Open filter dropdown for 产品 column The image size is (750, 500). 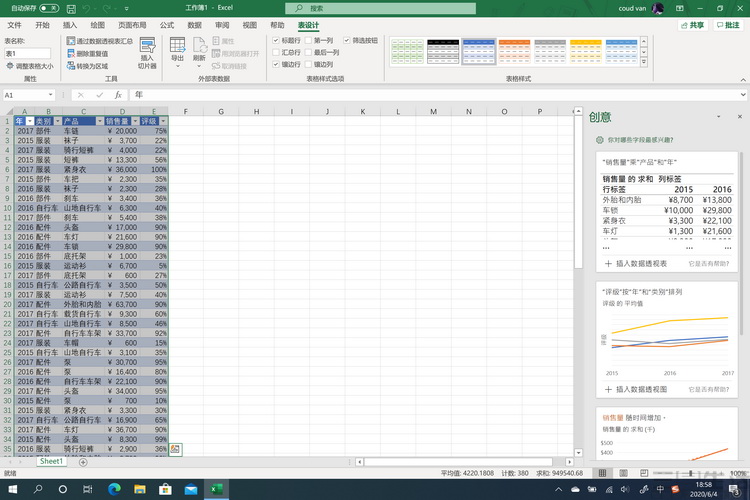pyautogui.click(x=99, y=121)
